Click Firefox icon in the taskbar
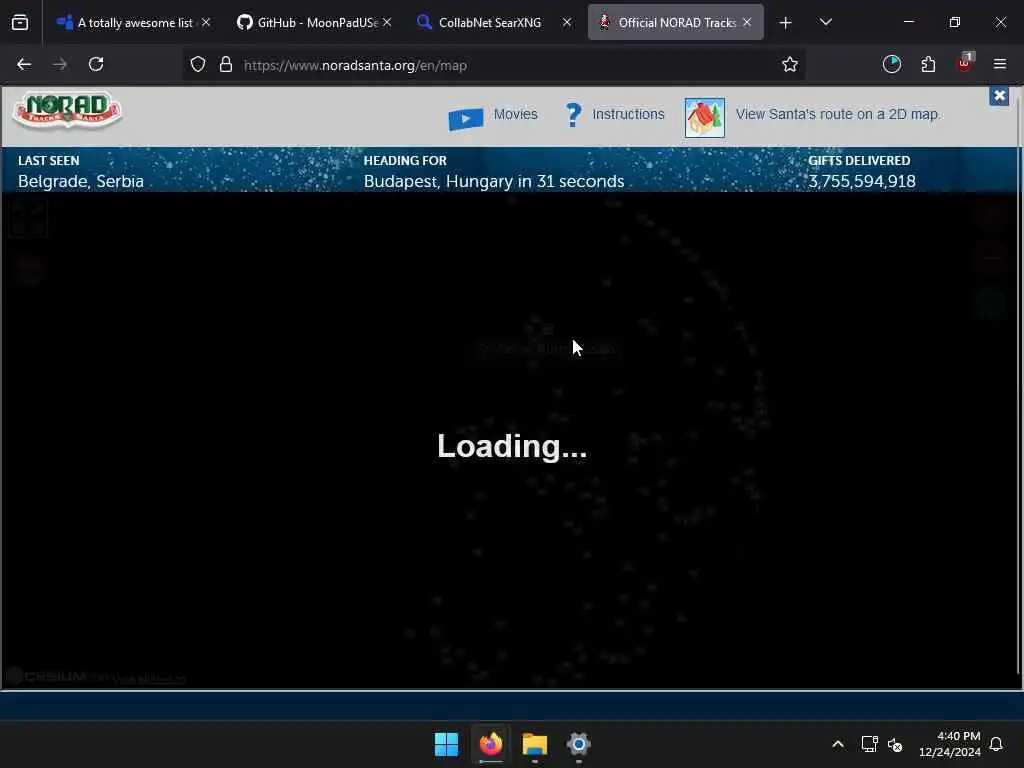Image resolution: width=1024 pixels, height=768 pixels. click(x=491, y=744)
